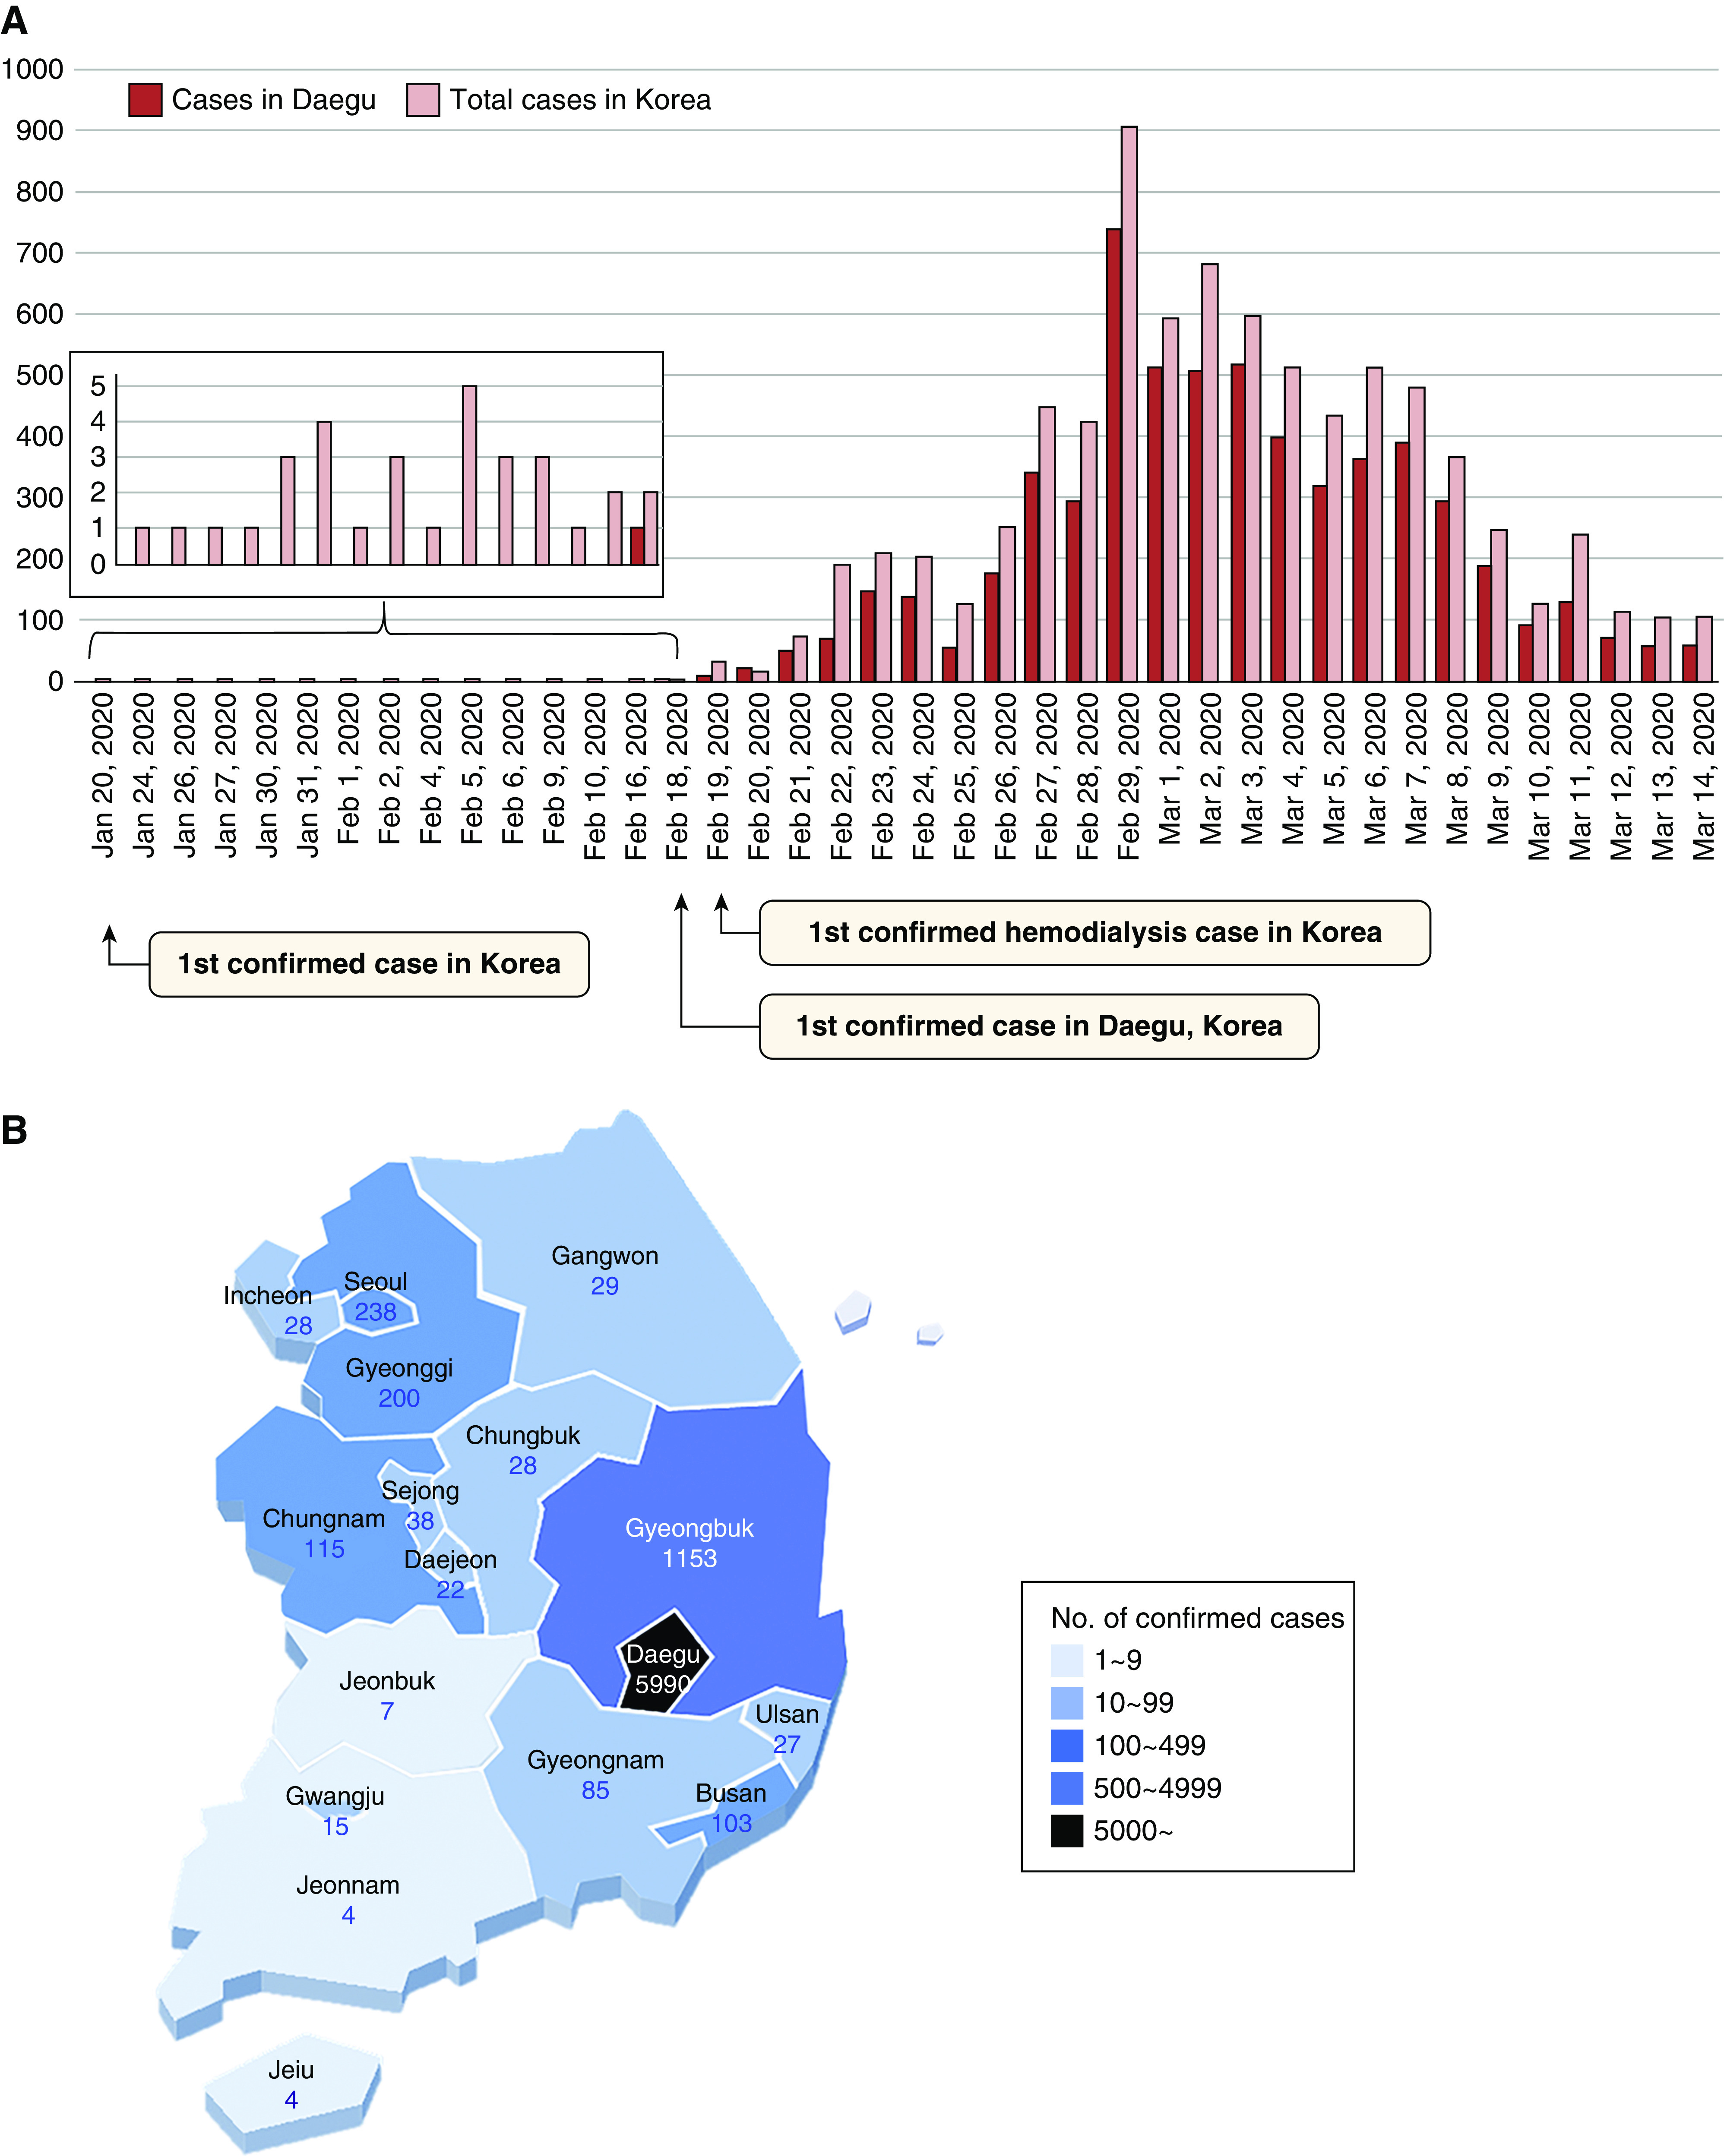Click the 'Feb 22, 2020' axis date label

(841, 777)
